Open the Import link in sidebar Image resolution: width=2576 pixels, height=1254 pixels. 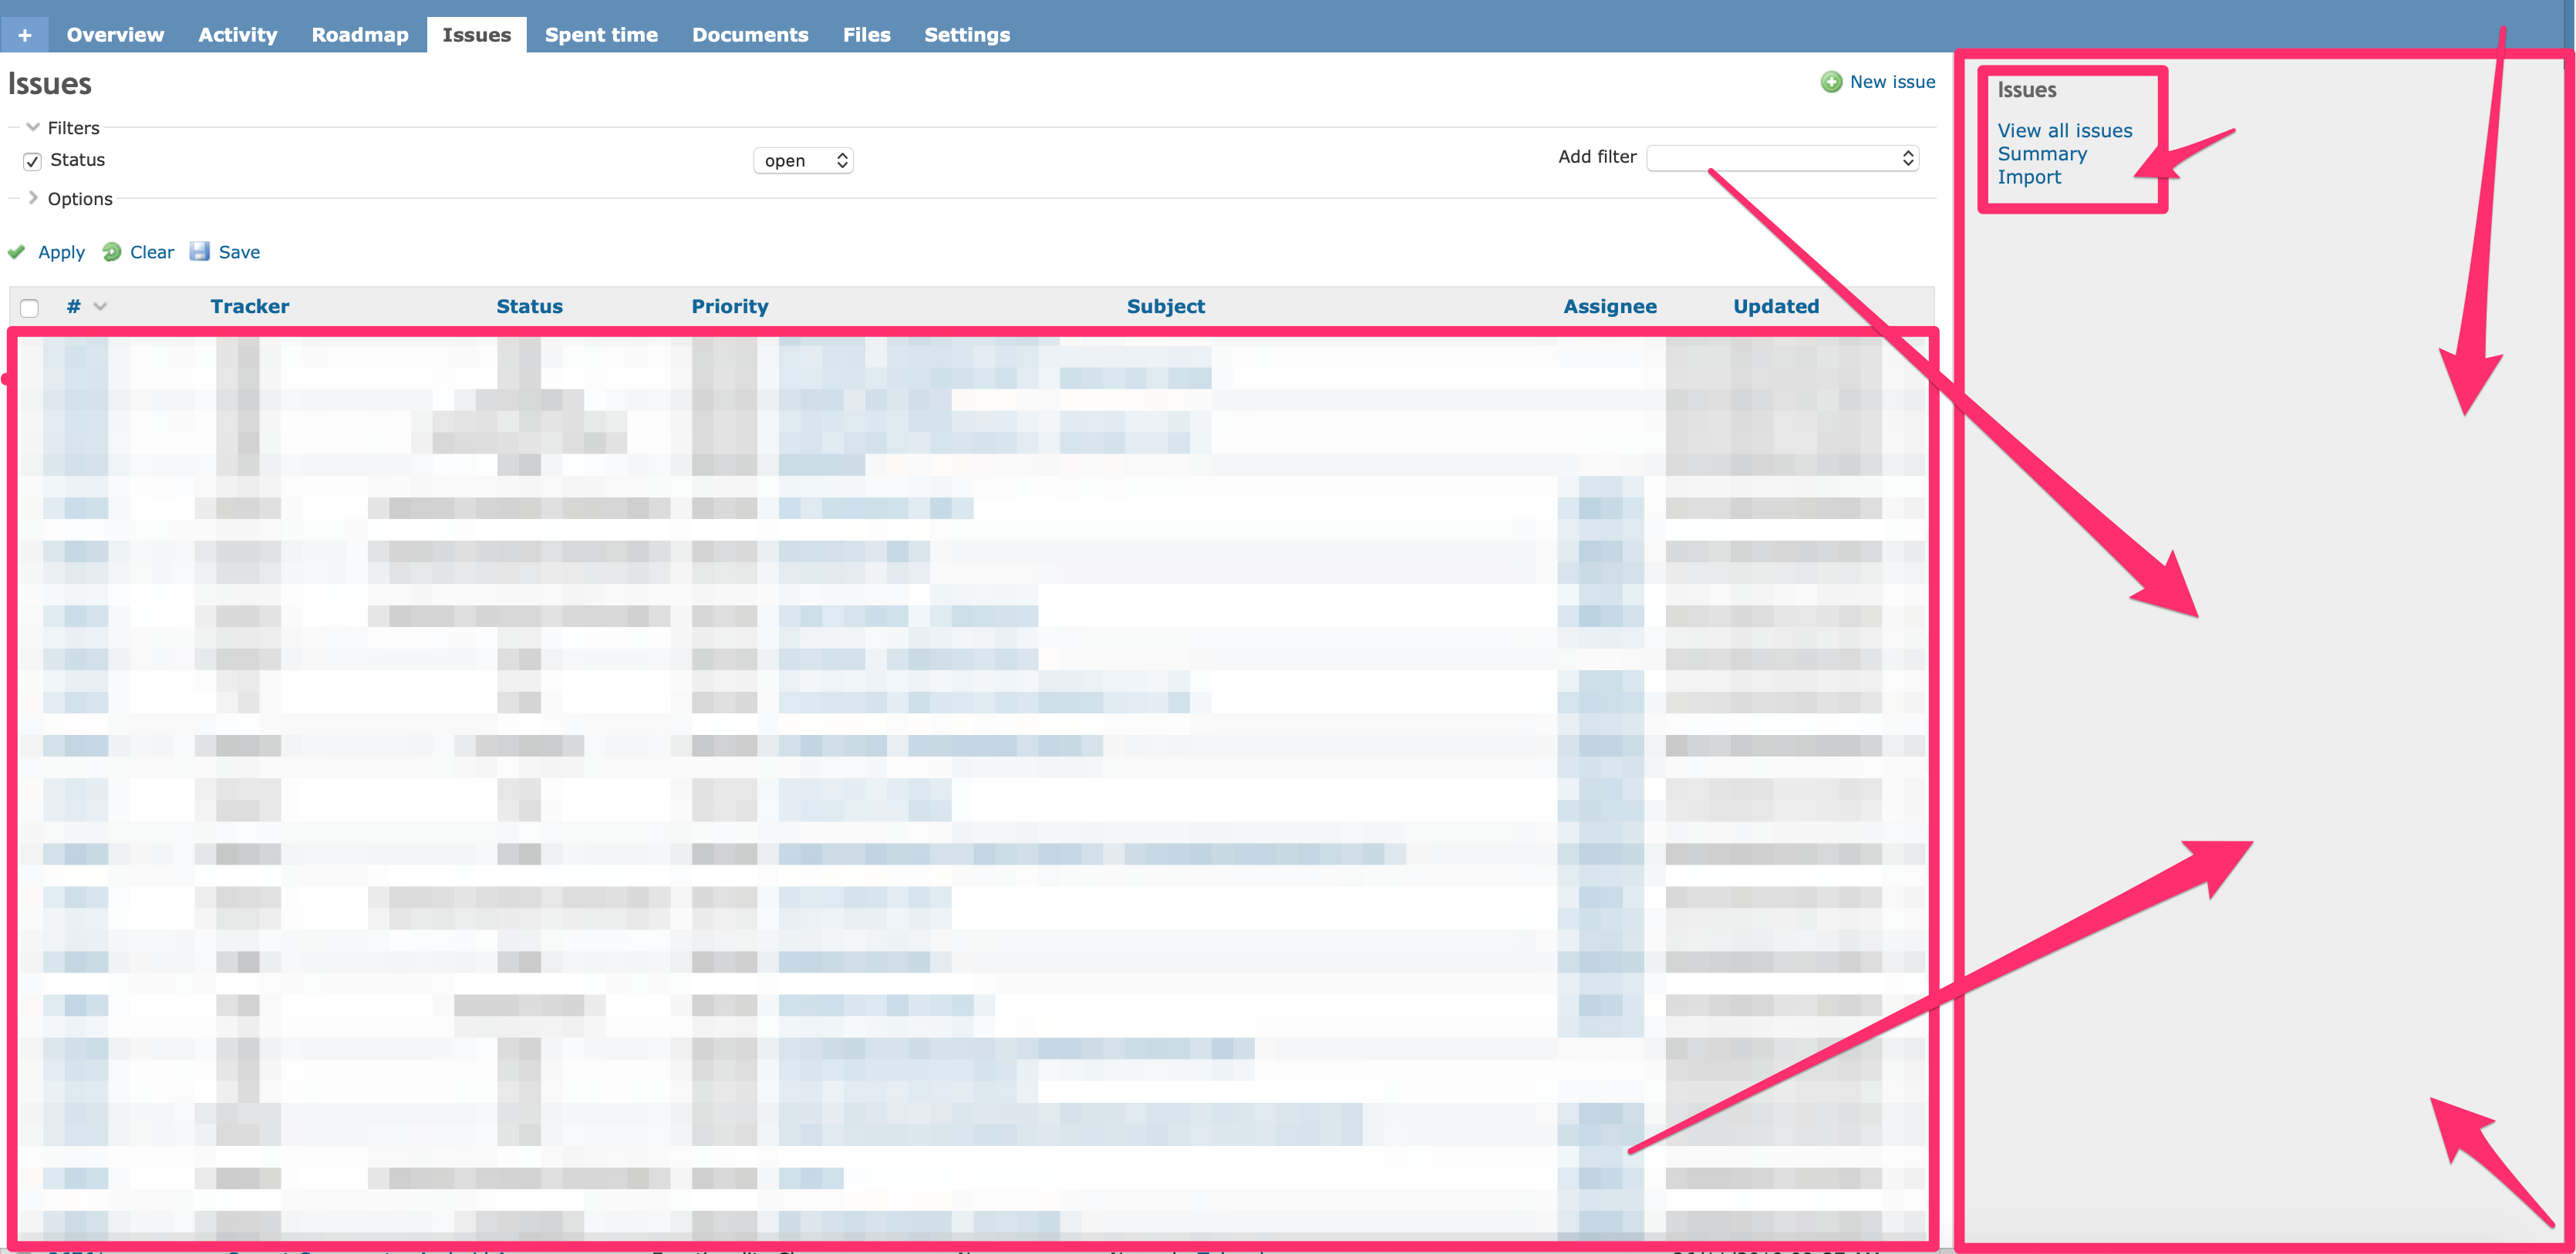[x=2029, y=177]
